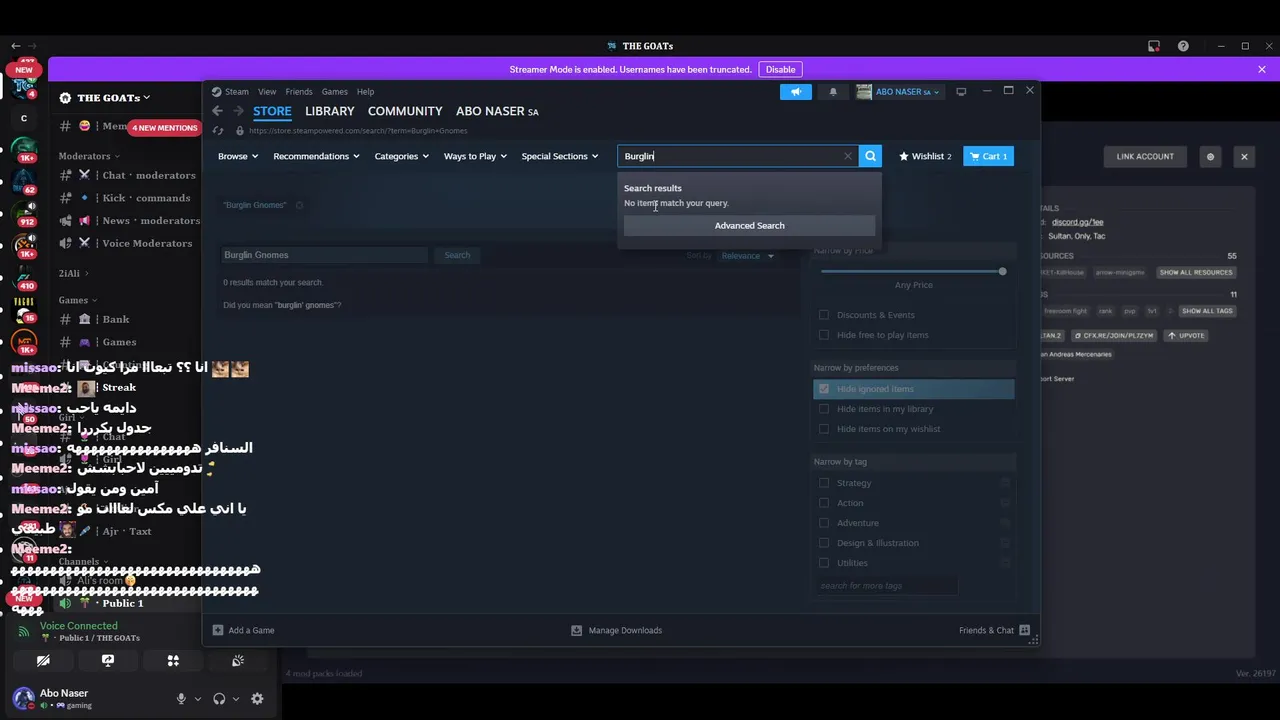Open Sort by Relevance dropdown
Image resolution: width=1280 pixels, height=720 pixels.
coord(748,256)
